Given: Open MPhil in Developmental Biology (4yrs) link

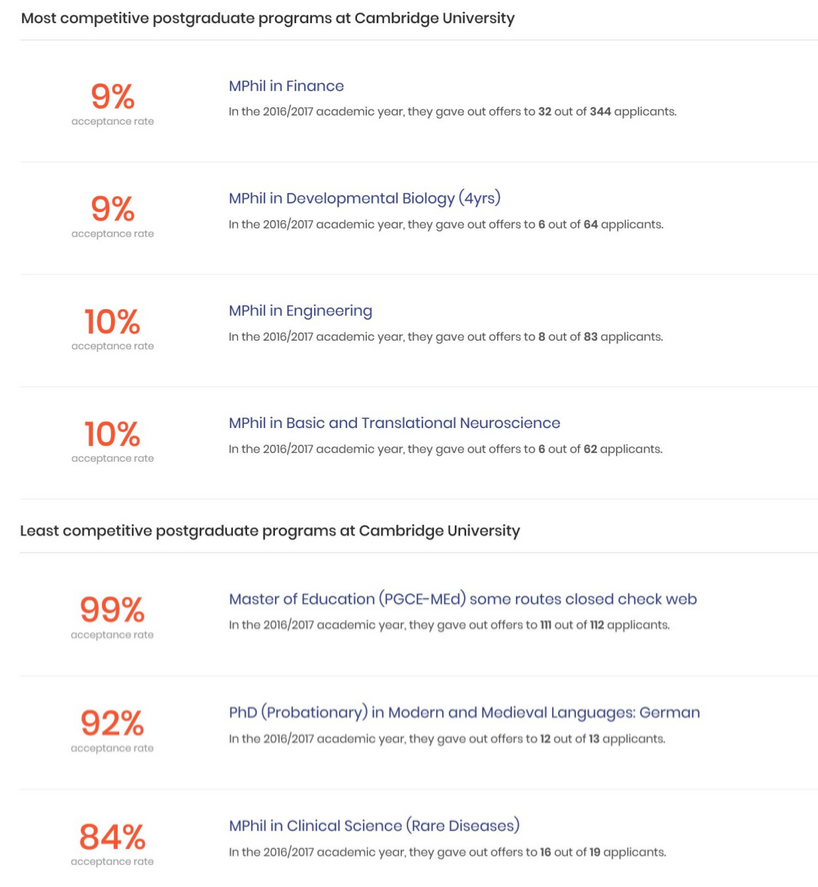Looking at the screenshot, I should [x=364, y=199].
